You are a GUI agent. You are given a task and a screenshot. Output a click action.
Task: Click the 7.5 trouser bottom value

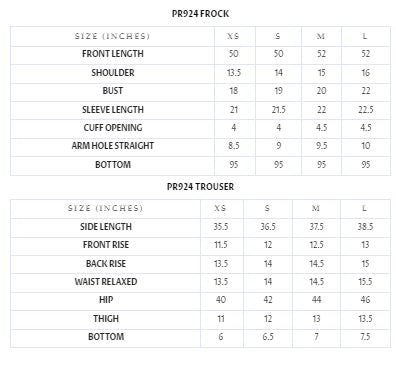tap(365, 337)
